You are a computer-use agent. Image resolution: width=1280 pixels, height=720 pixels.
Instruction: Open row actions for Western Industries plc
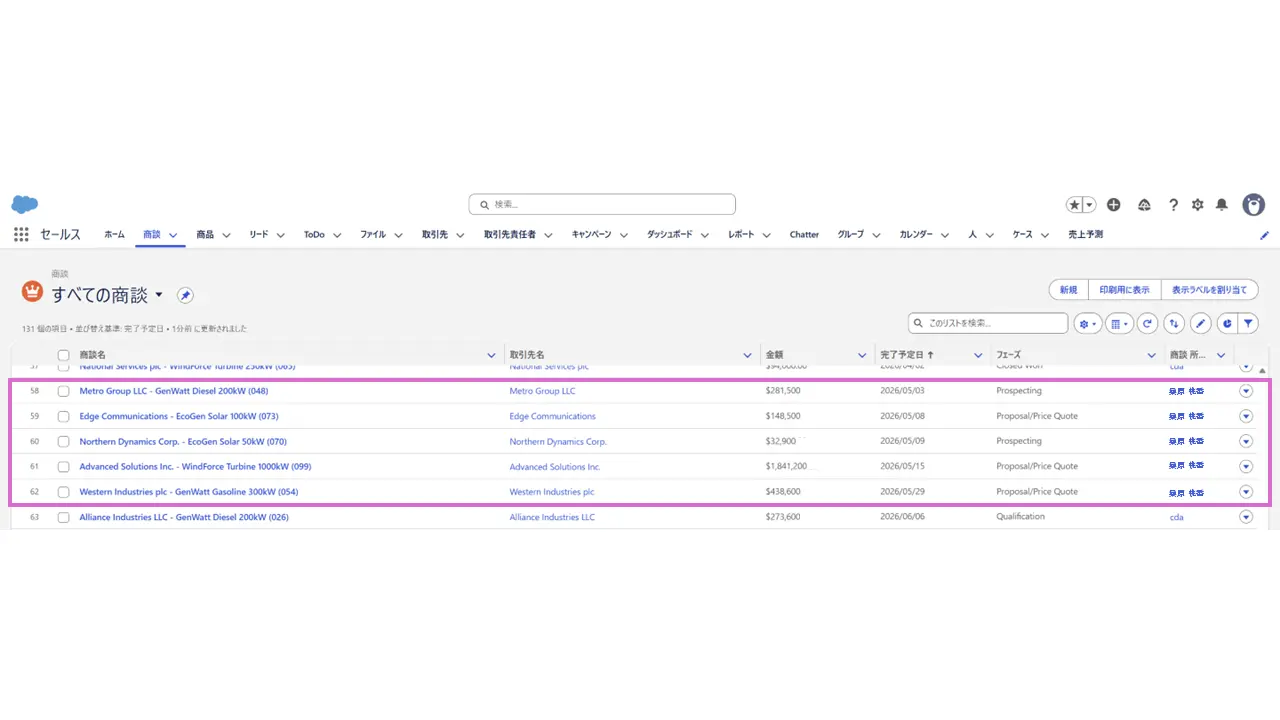point(1246,491)
